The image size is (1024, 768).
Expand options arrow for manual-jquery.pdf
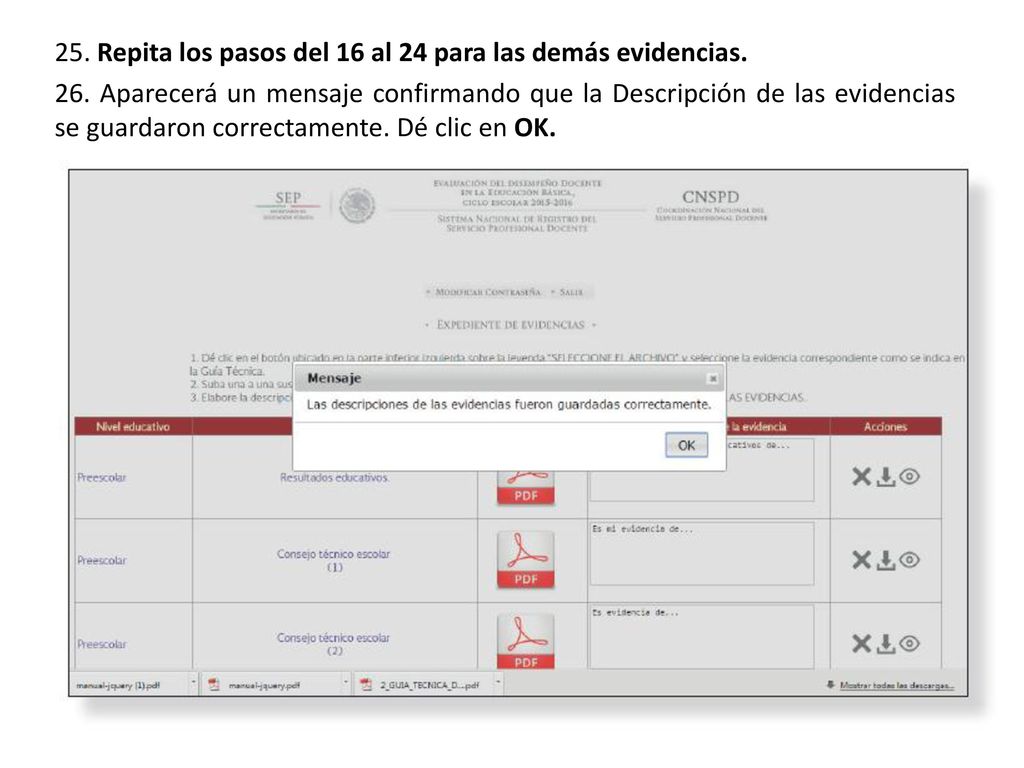click(x=345, y=684)
